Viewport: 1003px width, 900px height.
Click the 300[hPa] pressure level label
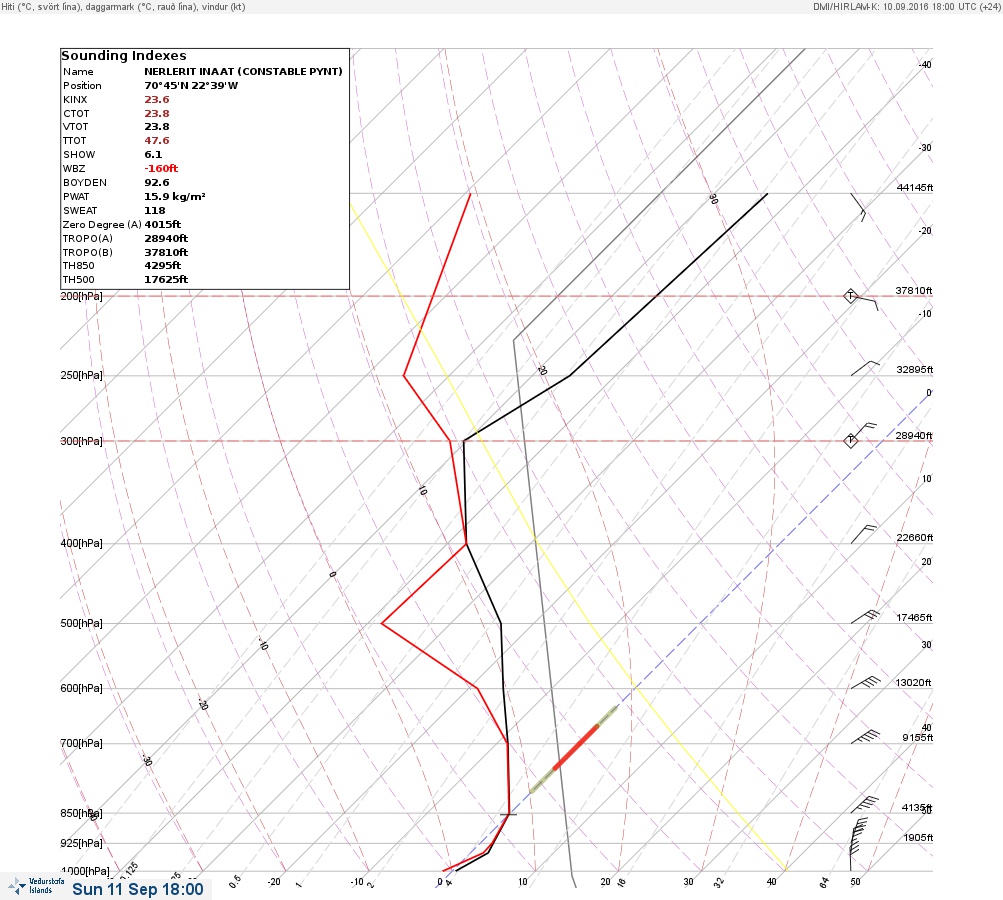click(x=81, y=441)
